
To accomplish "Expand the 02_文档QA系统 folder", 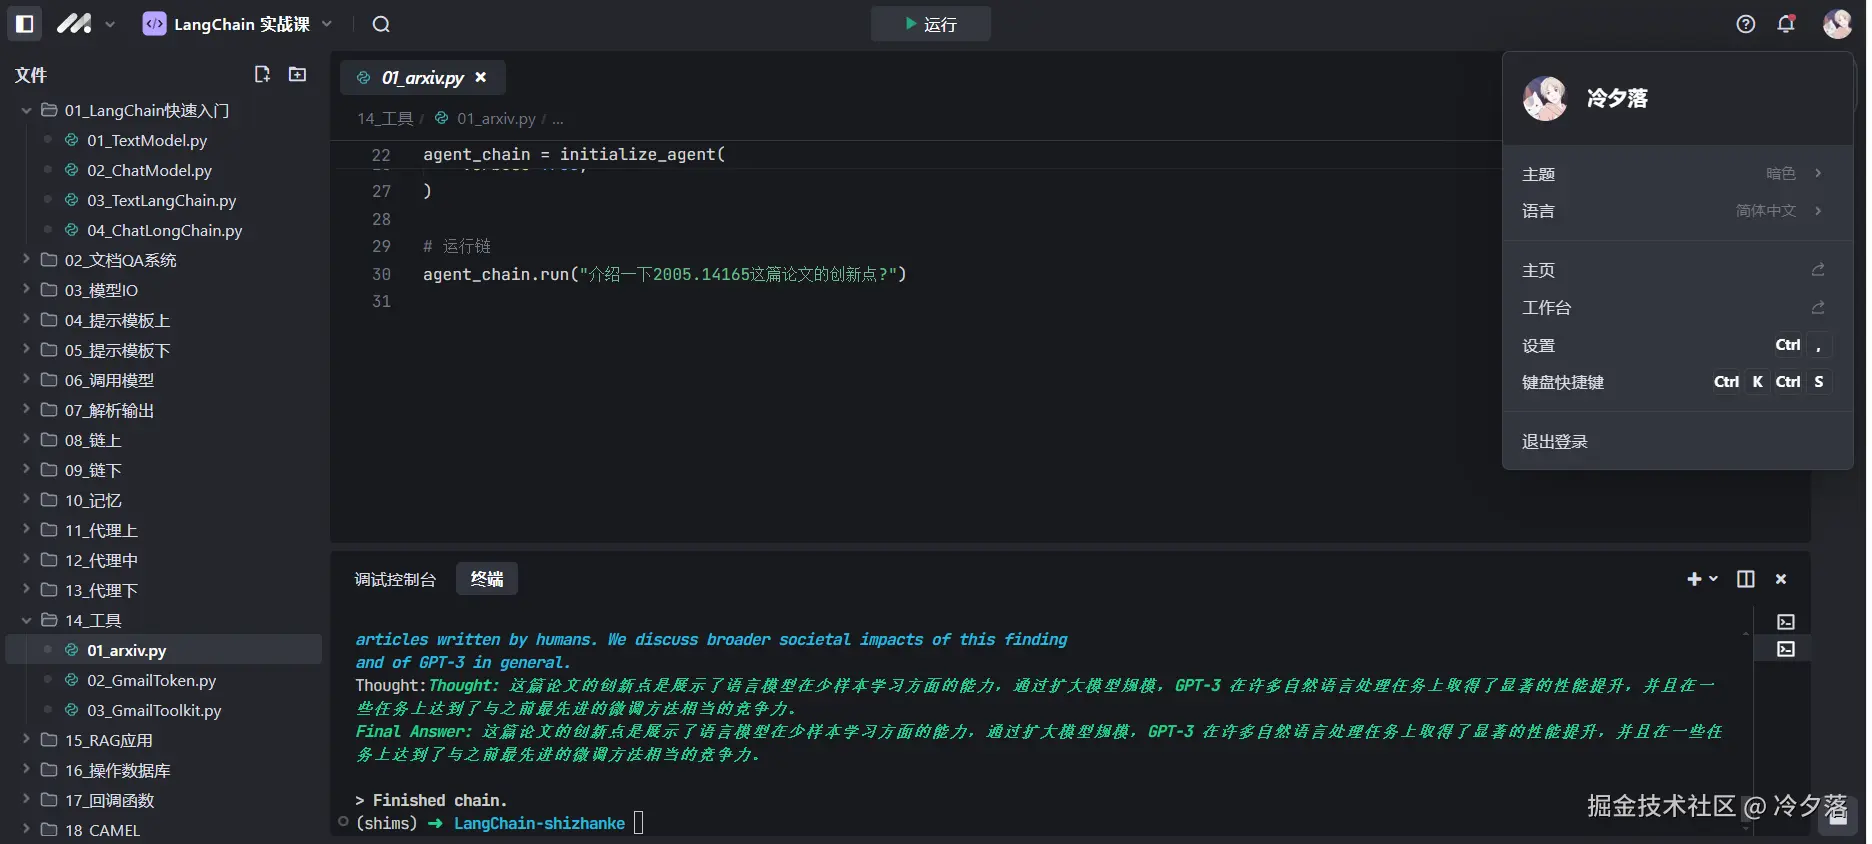I will [x=120, y=260].
